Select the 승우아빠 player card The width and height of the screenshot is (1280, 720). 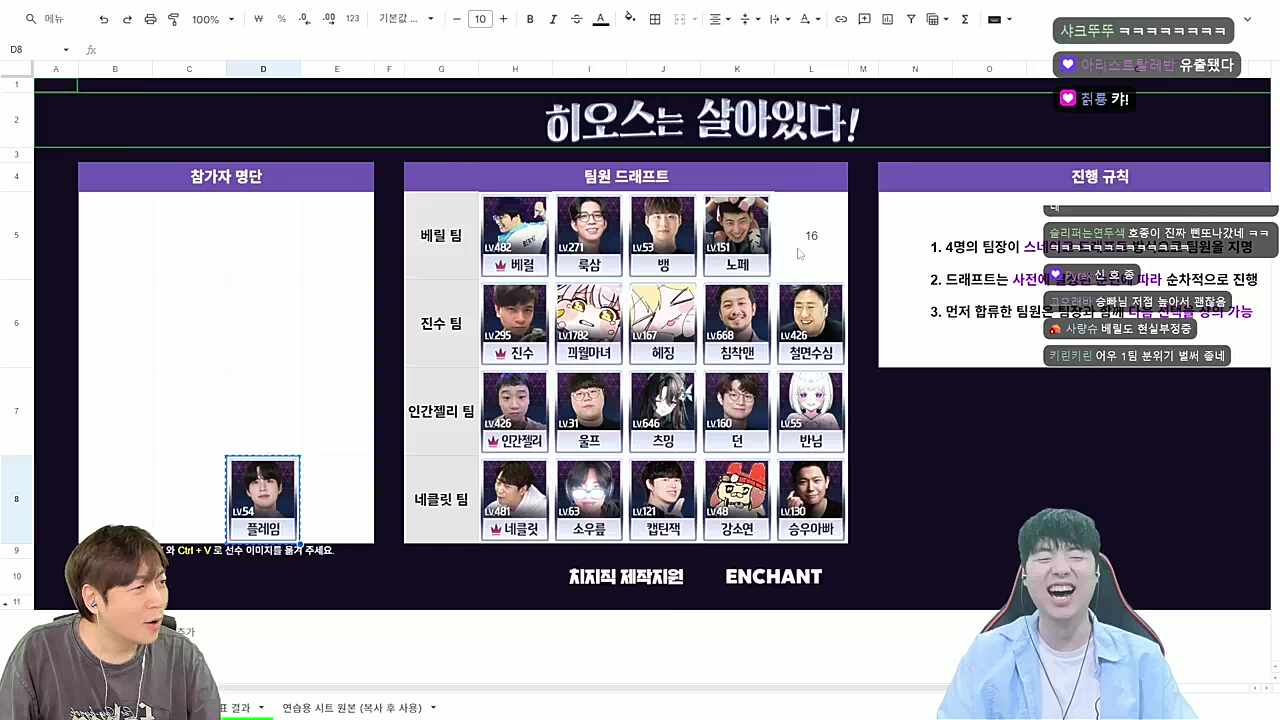click(x=811, y=499)
